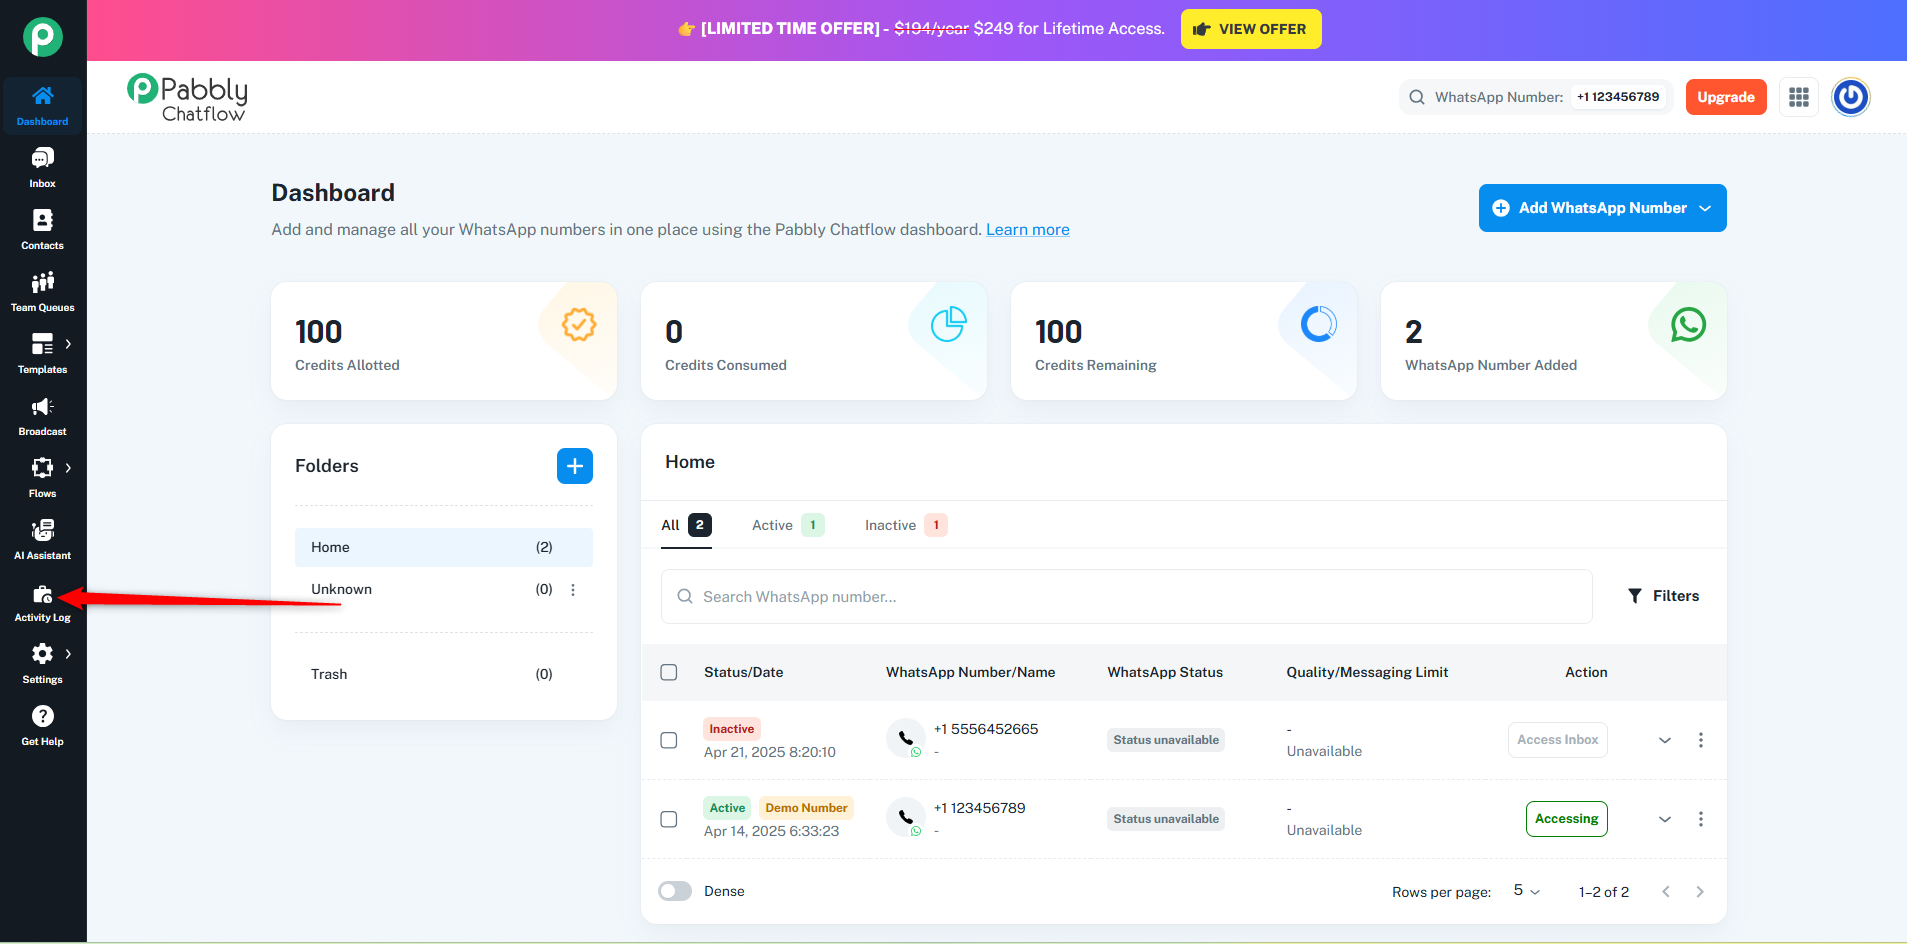Open the Filters button above the table

click(x=1664, y=596)
